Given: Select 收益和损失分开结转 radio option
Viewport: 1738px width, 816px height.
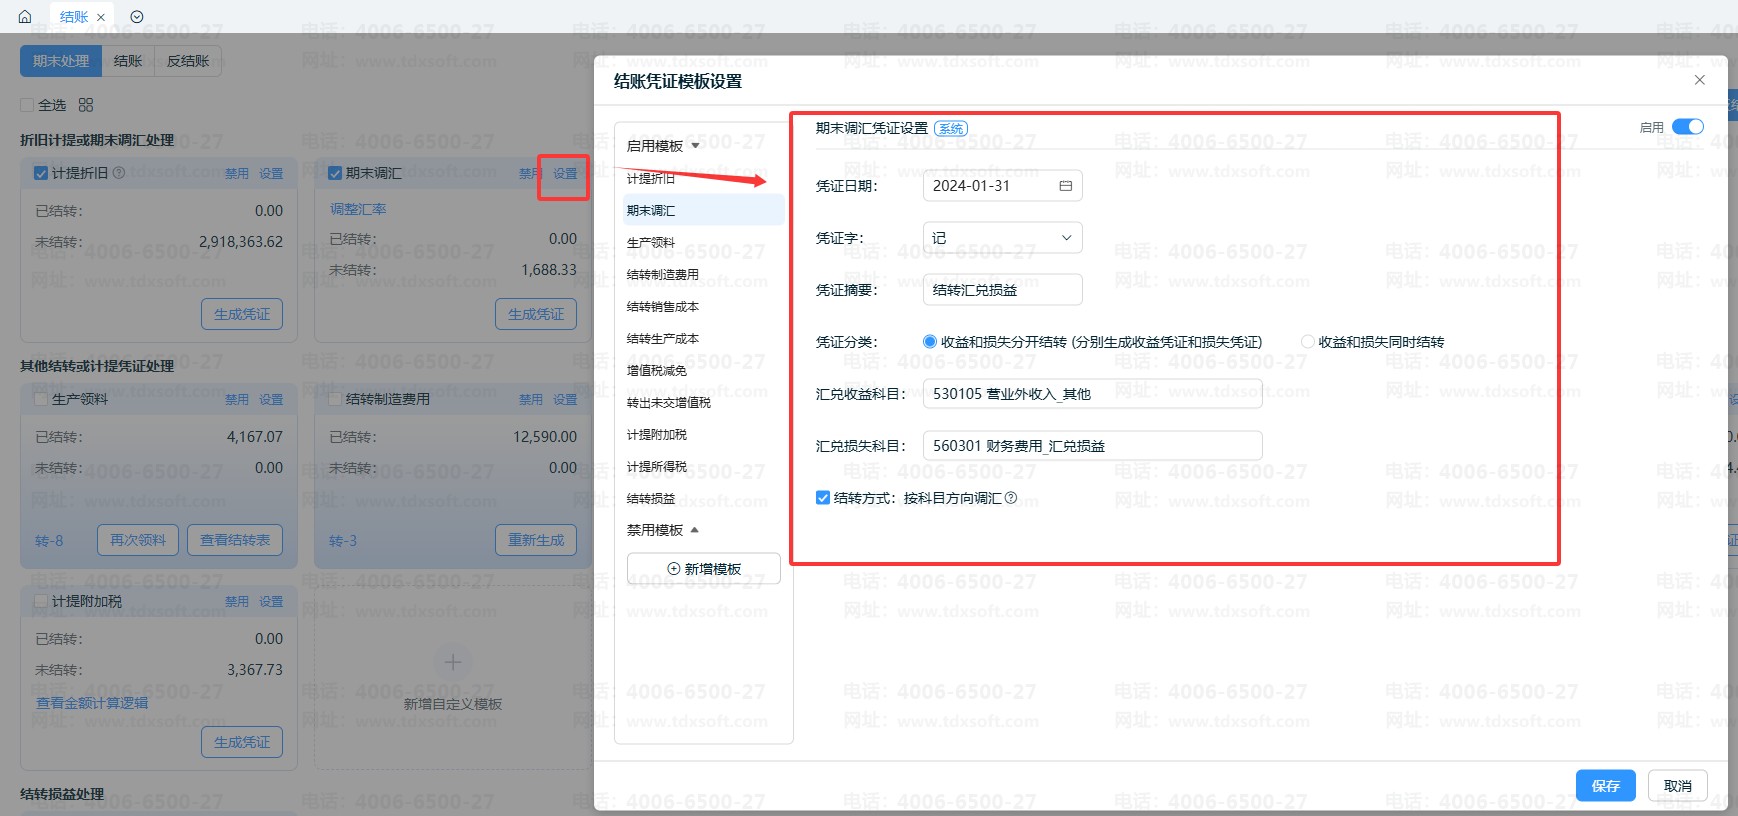Looking at the screenshot, I should [930, 342].
